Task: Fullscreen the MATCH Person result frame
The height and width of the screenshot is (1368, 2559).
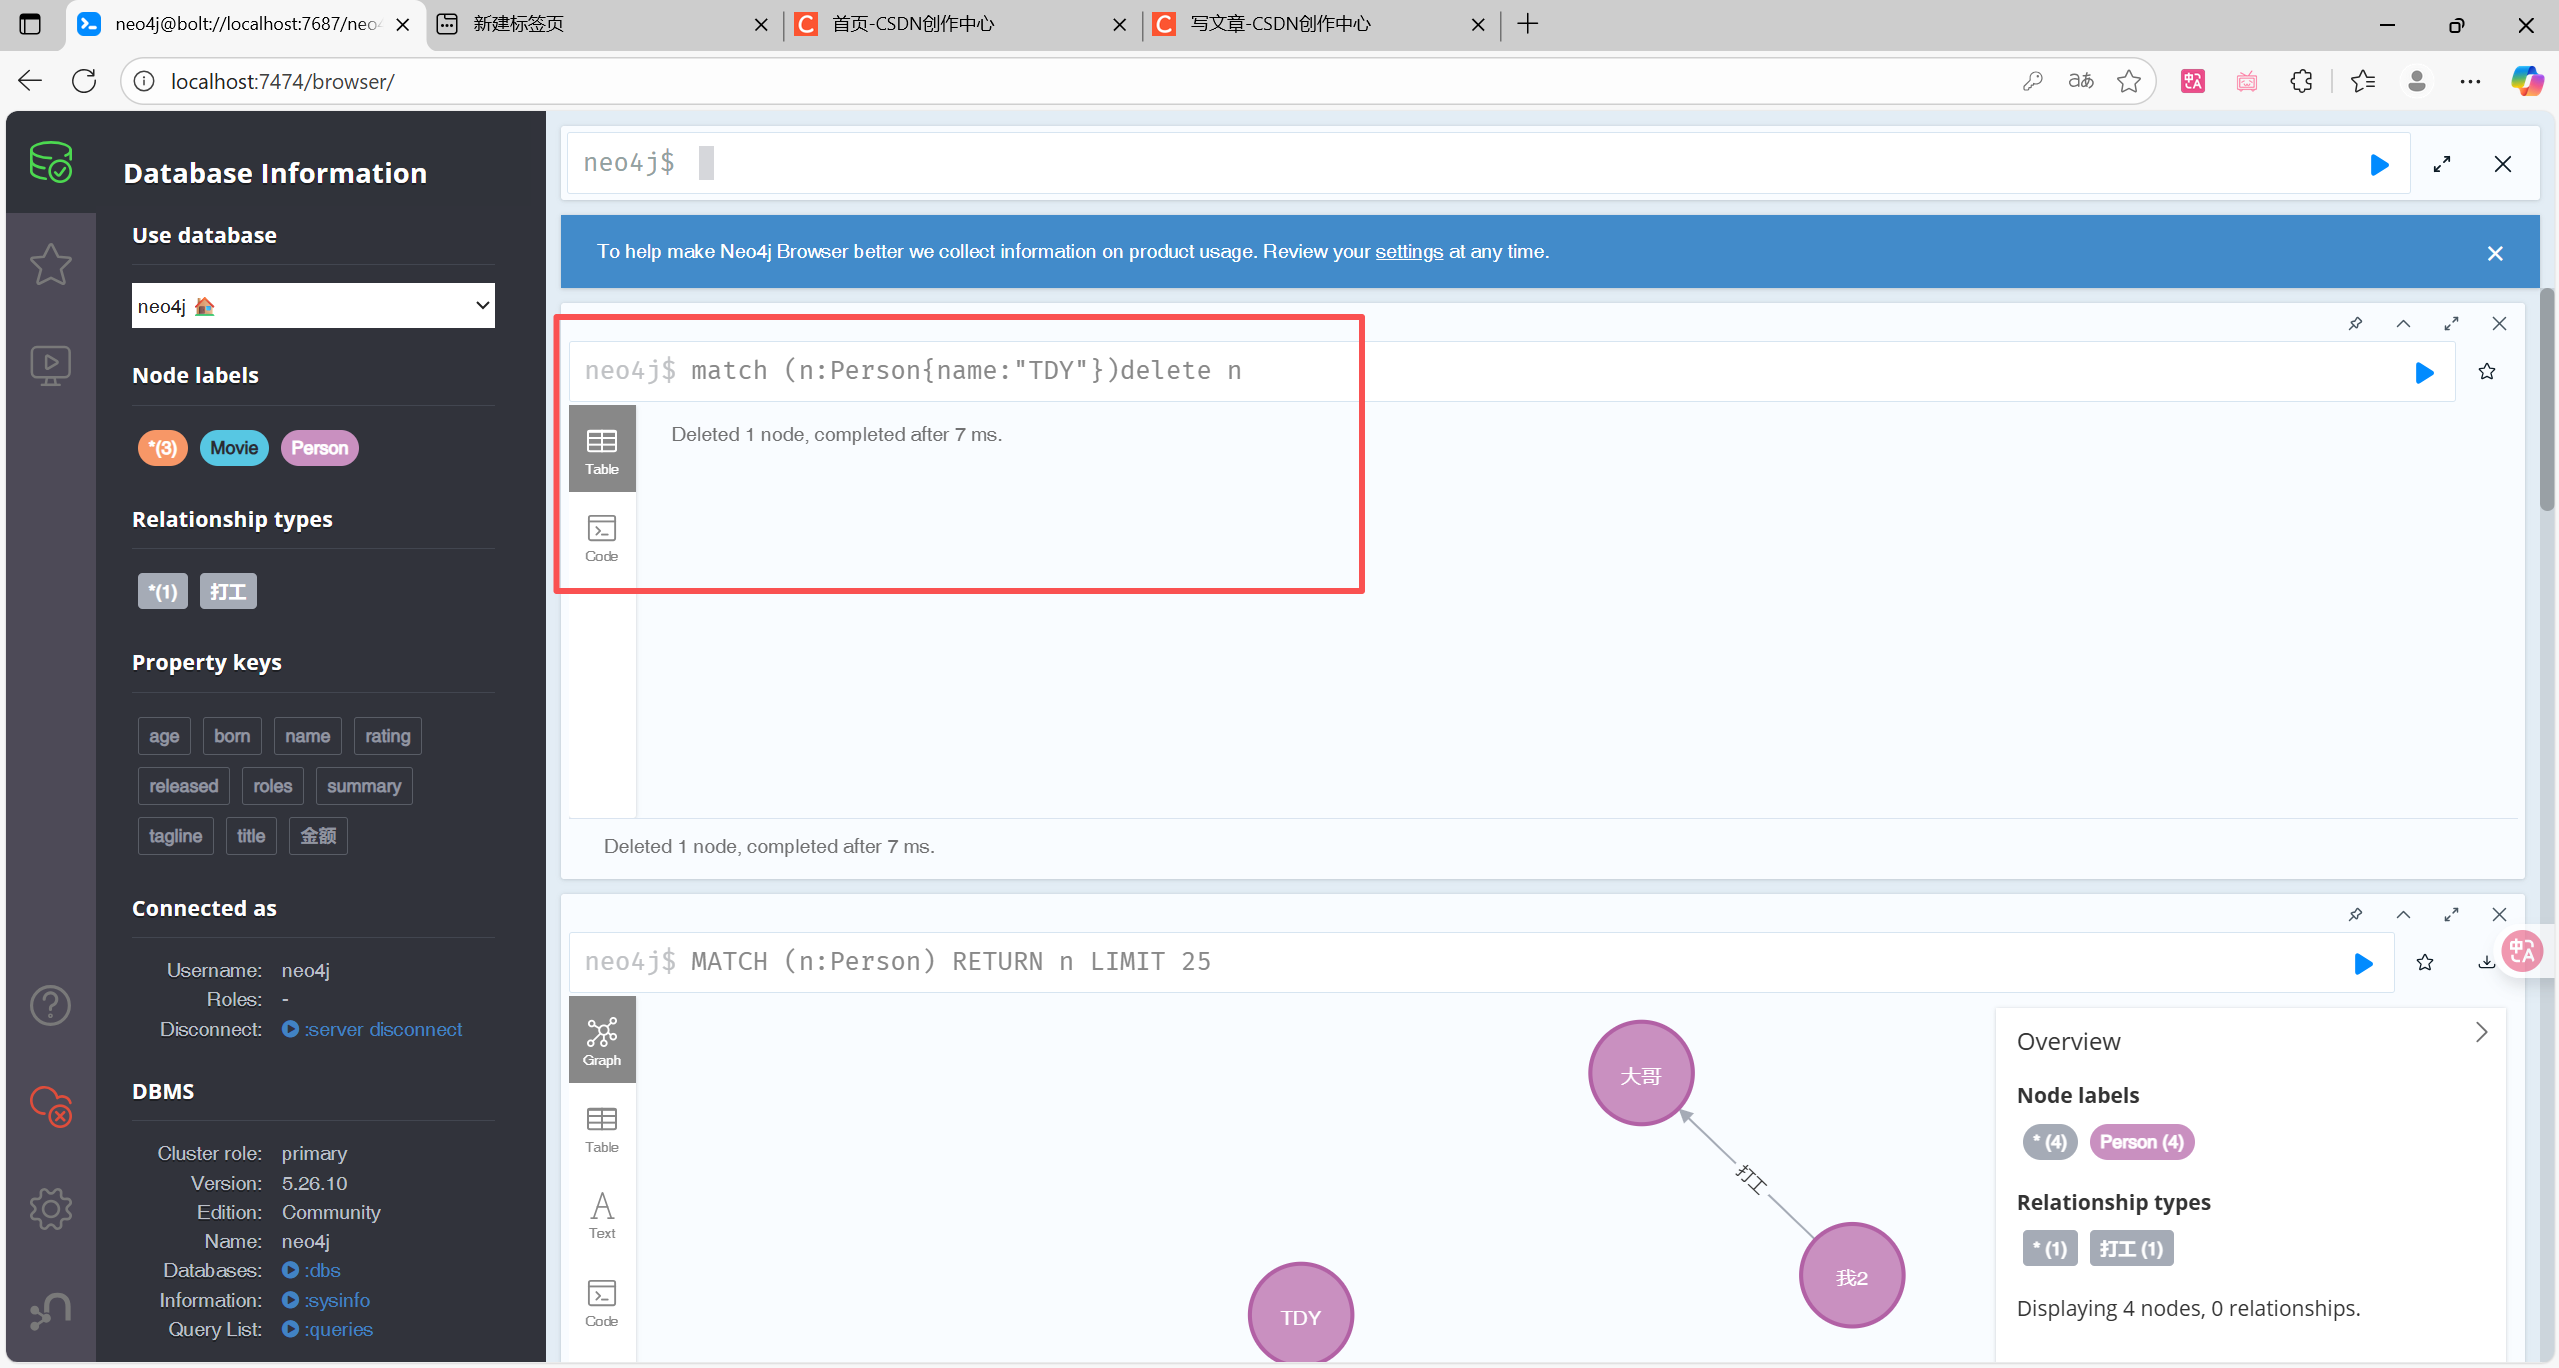Action: tap(2451, 915)
